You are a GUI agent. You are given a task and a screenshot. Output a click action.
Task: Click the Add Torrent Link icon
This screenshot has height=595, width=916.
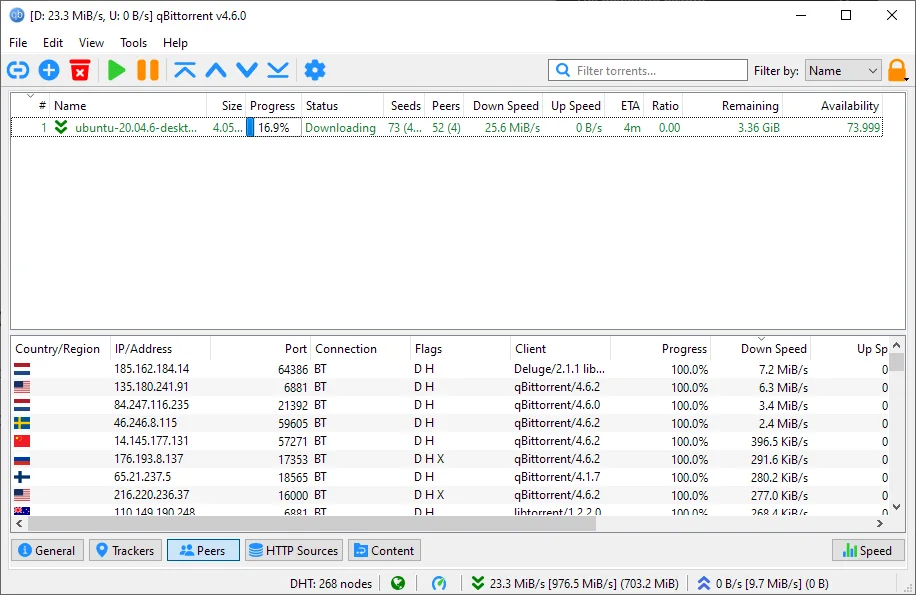pyautogui.click(x=18, y=71)
